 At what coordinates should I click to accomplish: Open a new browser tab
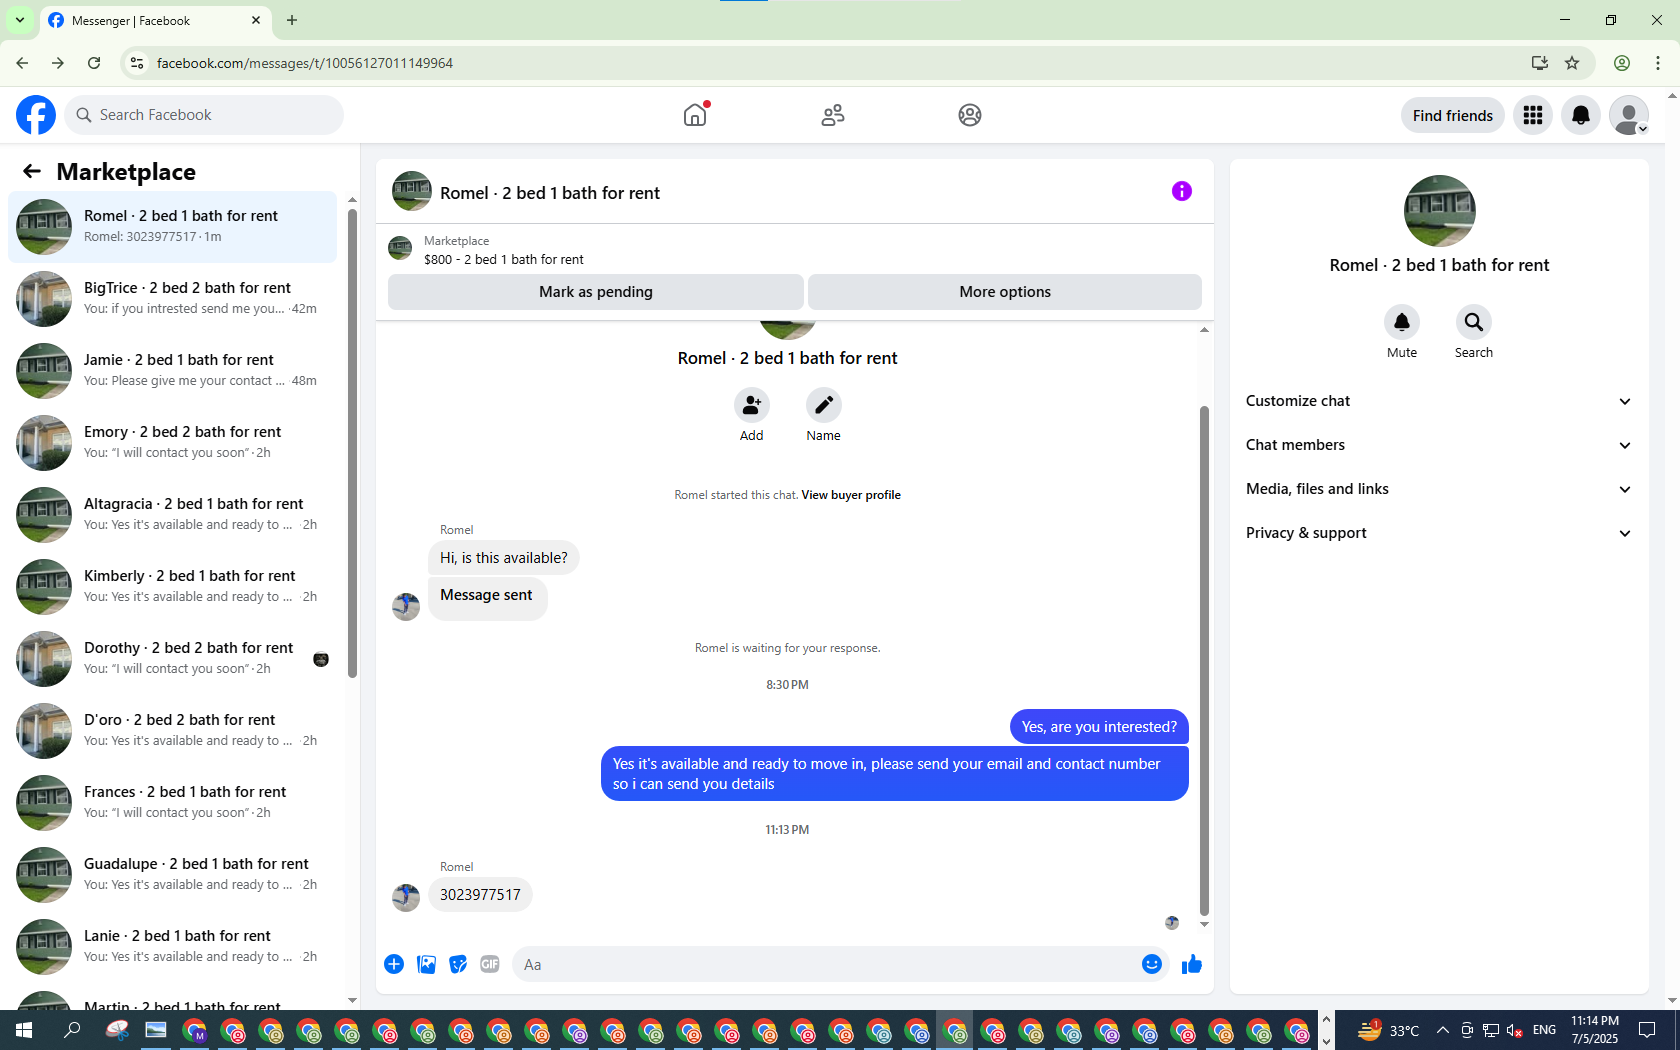click(x=292, y=20)
